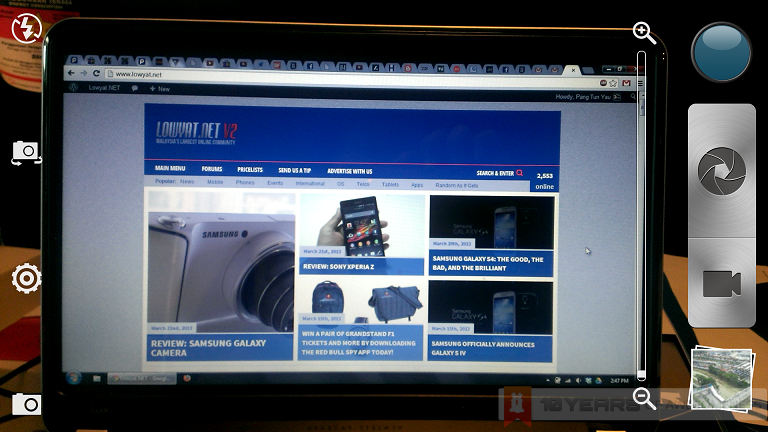Click the Phones popular tag

(245, 182)
